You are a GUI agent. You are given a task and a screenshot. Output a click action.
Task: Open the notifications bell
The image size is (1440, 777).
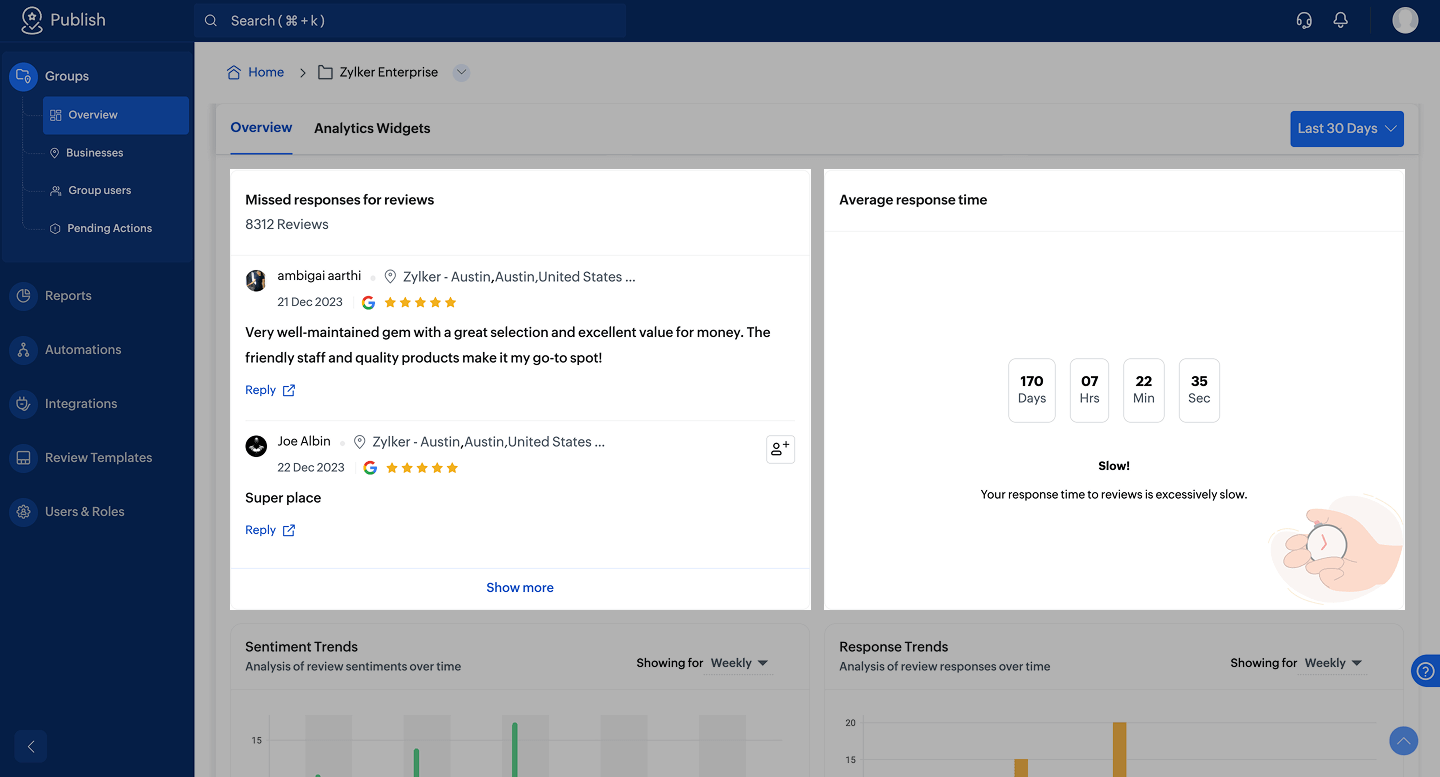[x=1341, y=20]
